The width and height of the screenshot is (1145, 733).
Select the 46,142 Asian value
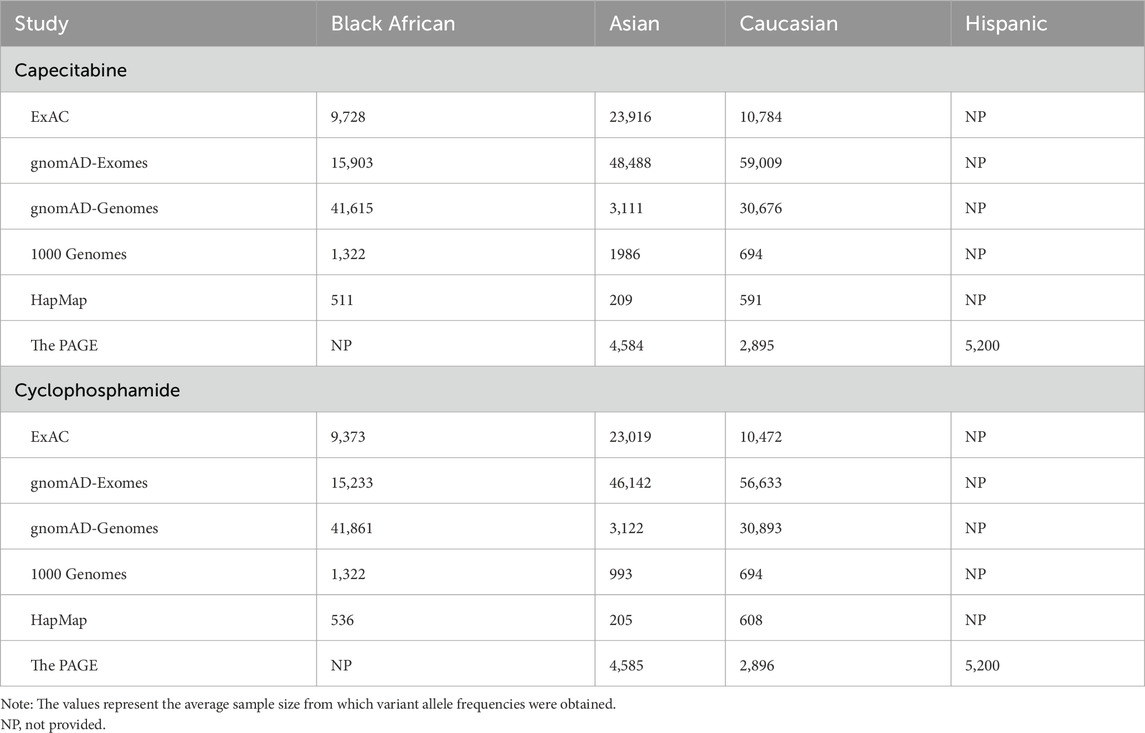click(630, 483)
